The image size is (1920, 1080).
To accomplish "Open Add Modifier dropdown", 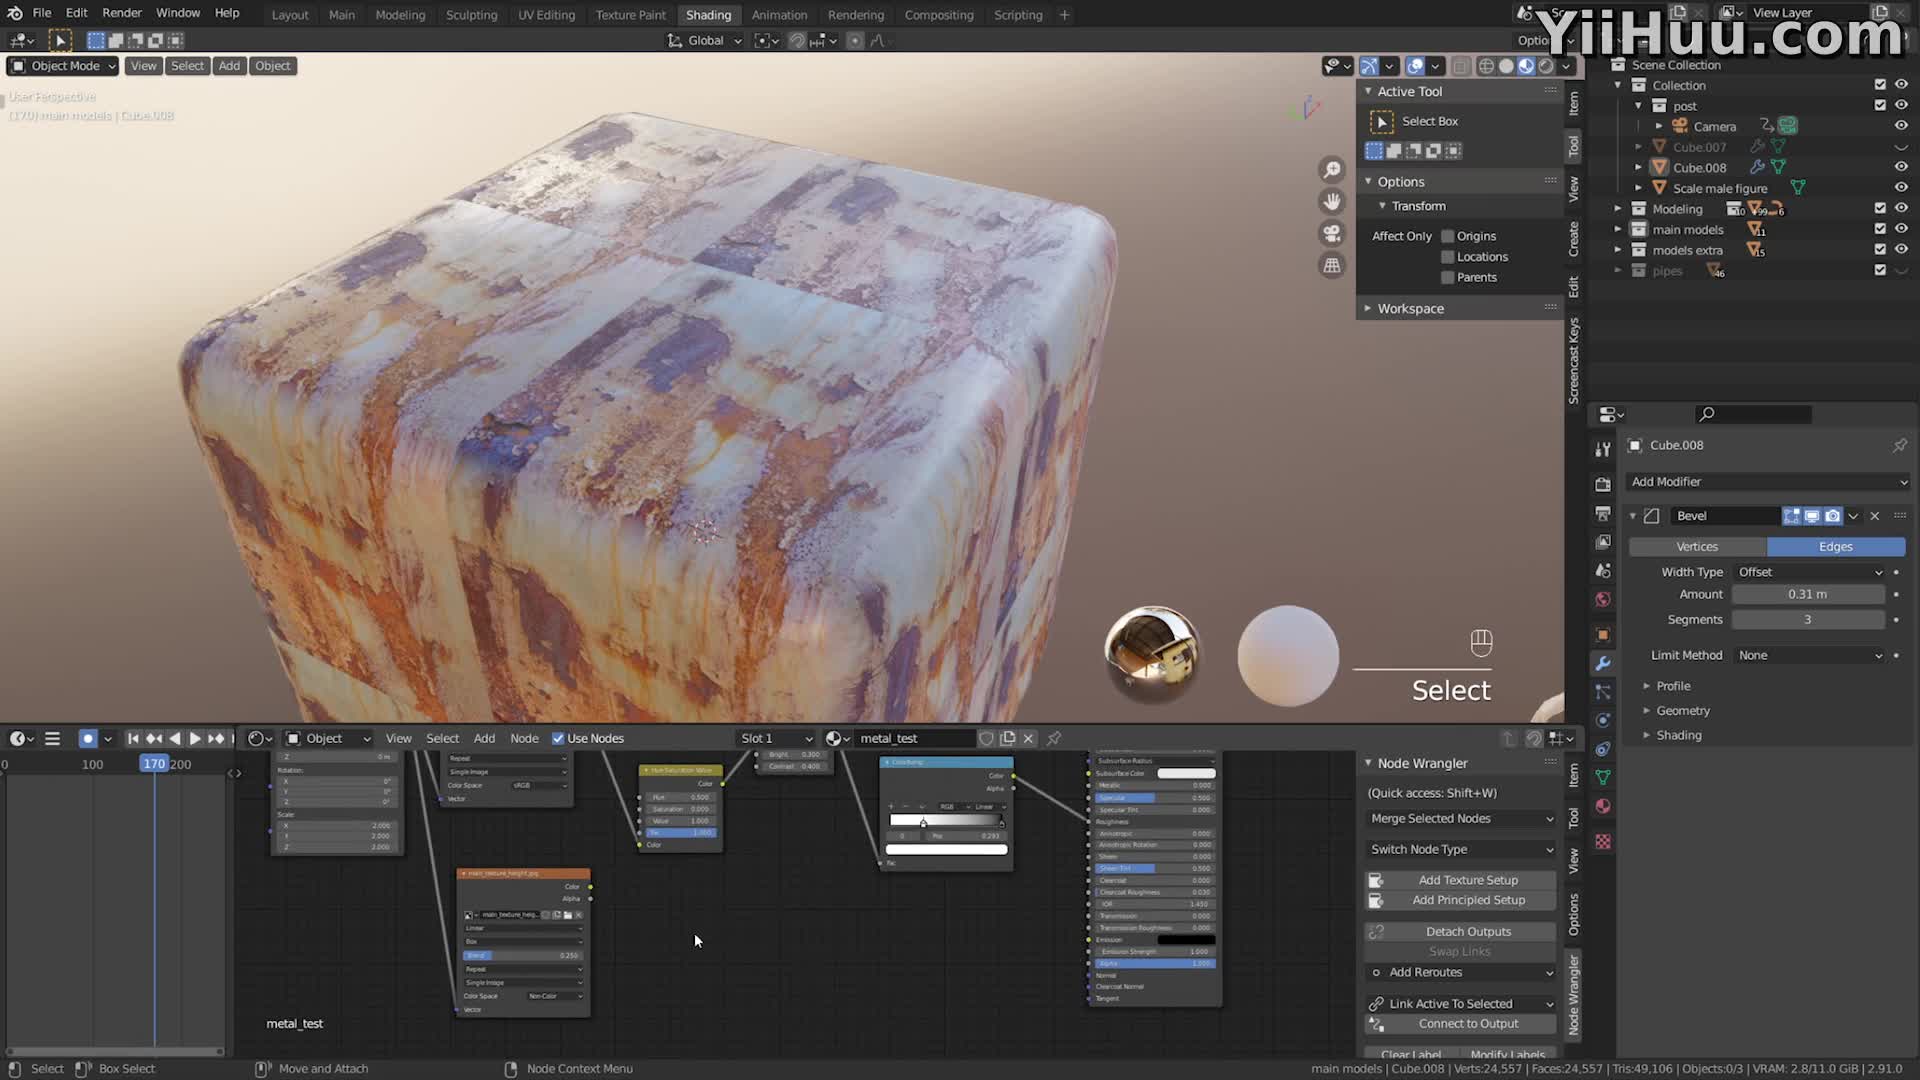I will (1767, 482).
